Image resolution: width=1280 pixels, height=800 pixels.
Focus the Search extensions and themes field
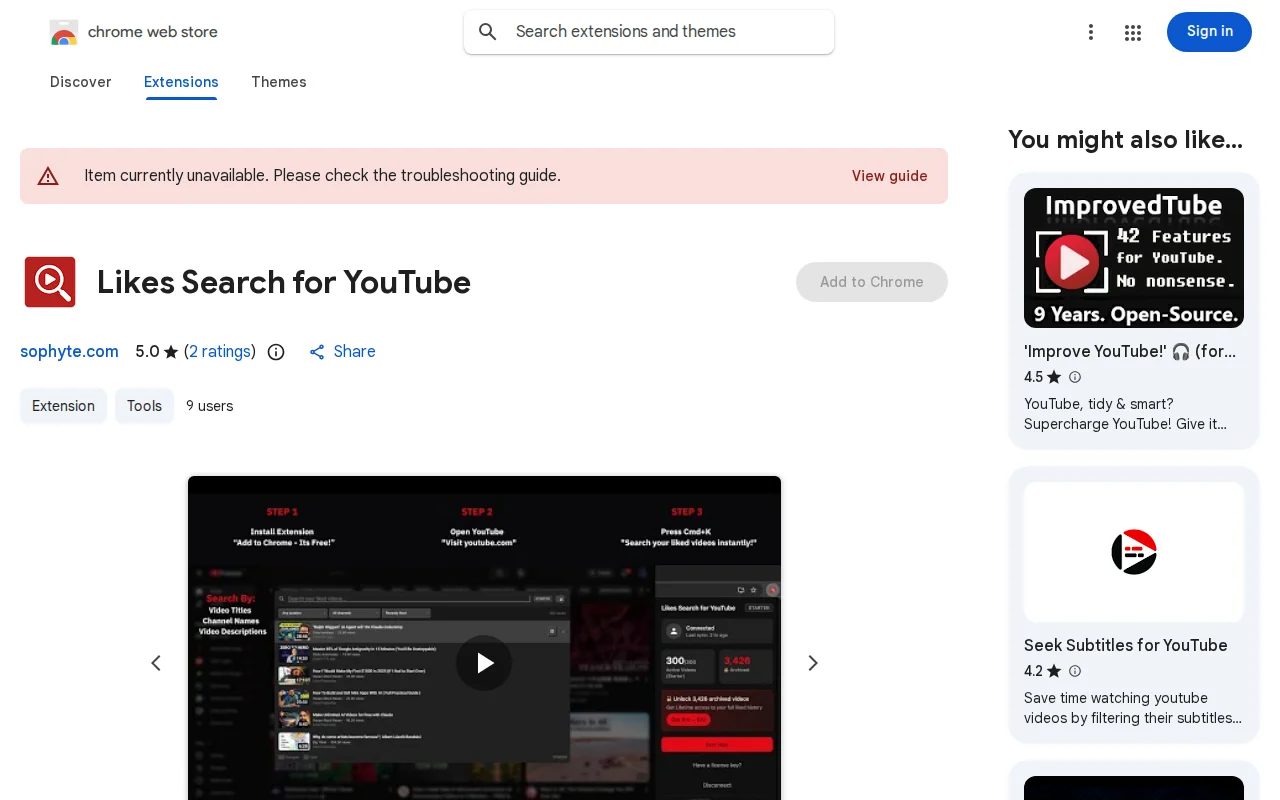649,32
